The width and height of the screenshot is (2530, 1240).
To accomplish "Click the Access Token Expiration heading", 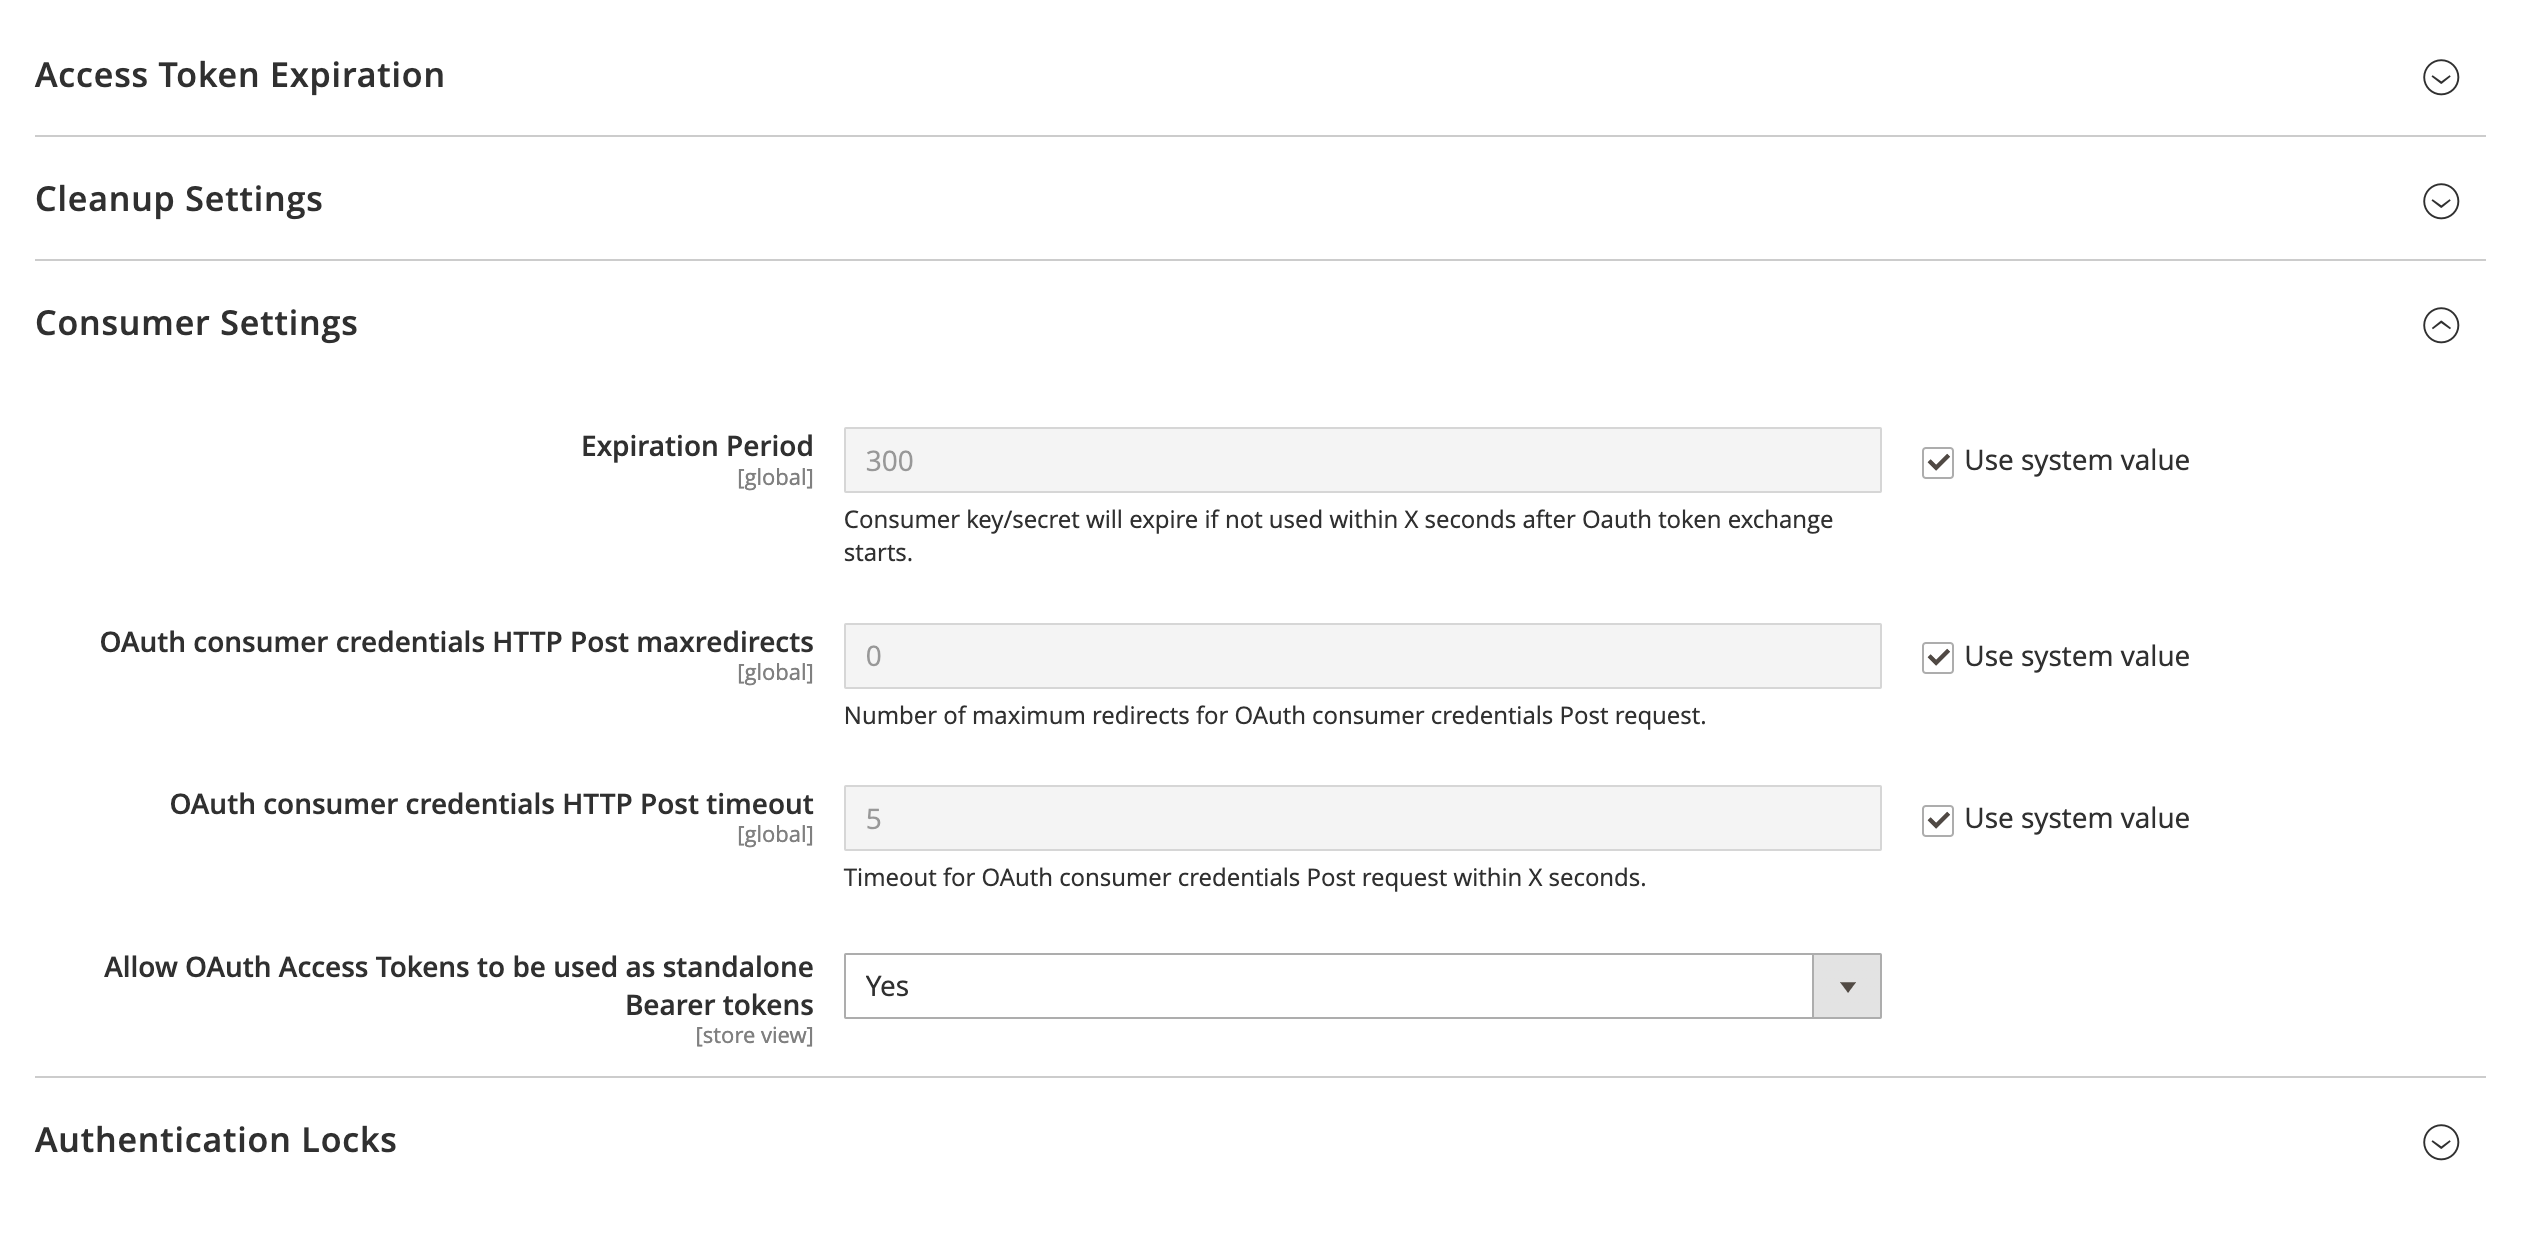I will click(x=240, y=75).
